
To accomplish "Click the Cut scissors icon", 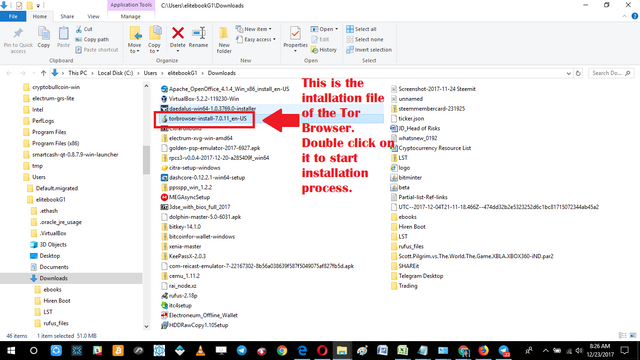I will click(x=84, y=29).
